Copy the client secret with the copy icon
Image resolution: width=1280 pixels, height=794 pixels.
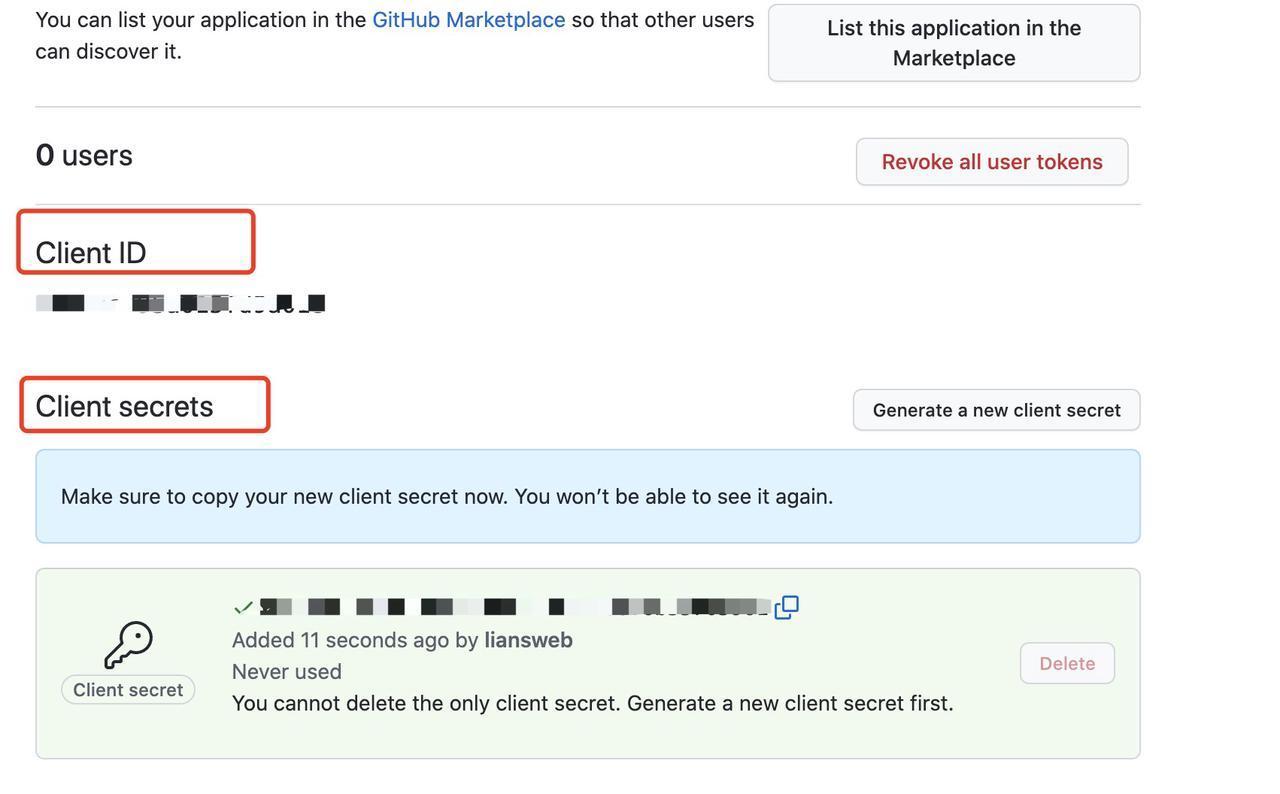coord(787,607)
